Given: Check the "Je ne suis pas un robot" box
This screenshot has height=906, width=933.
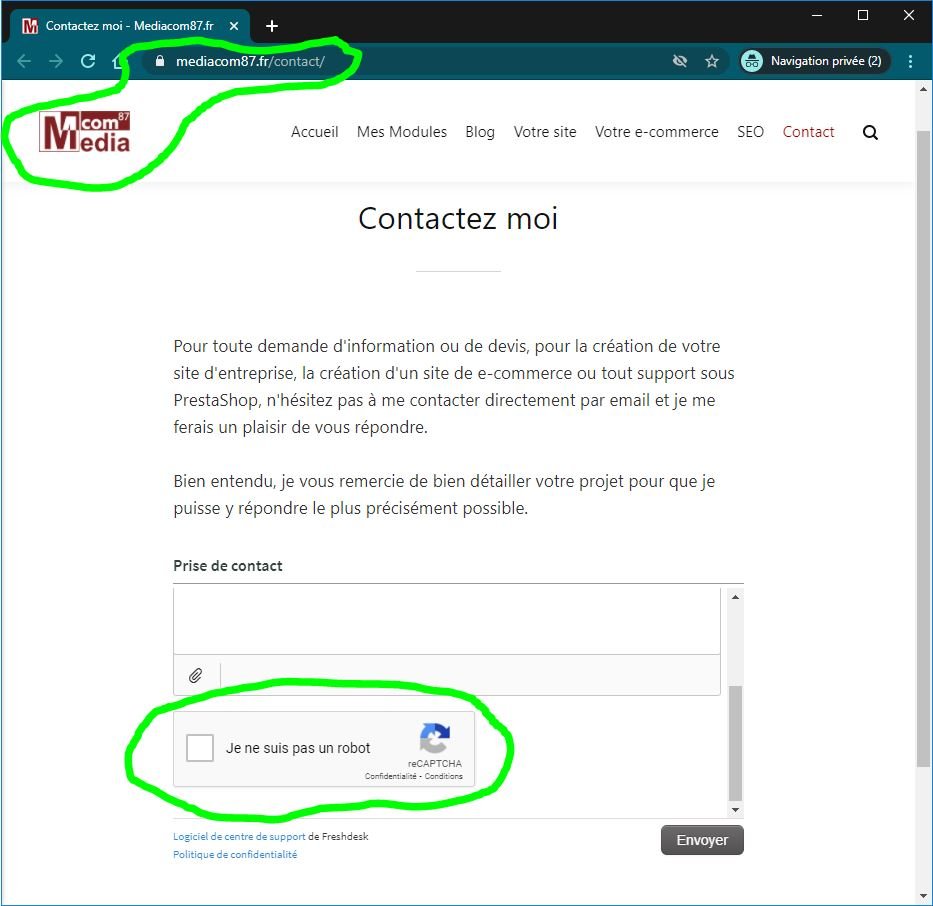Looking at the screenshot, I should 200,748.
